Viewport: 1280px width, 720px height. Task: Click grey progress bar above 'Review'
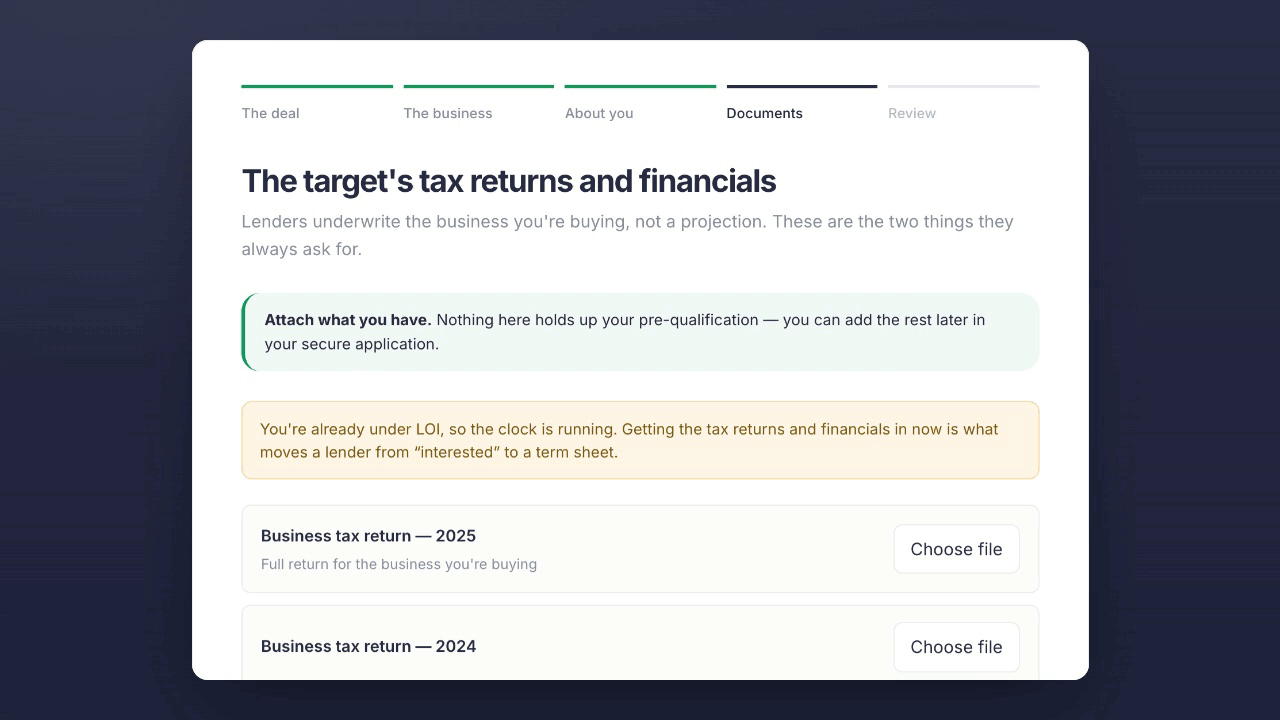(x=964, y=86)
